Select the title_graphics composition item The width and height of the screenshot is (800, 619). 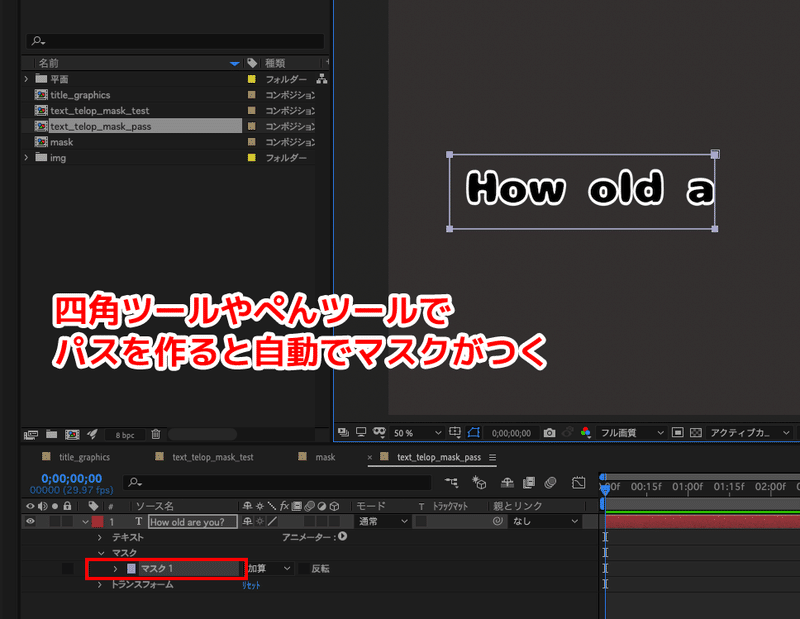80,95
